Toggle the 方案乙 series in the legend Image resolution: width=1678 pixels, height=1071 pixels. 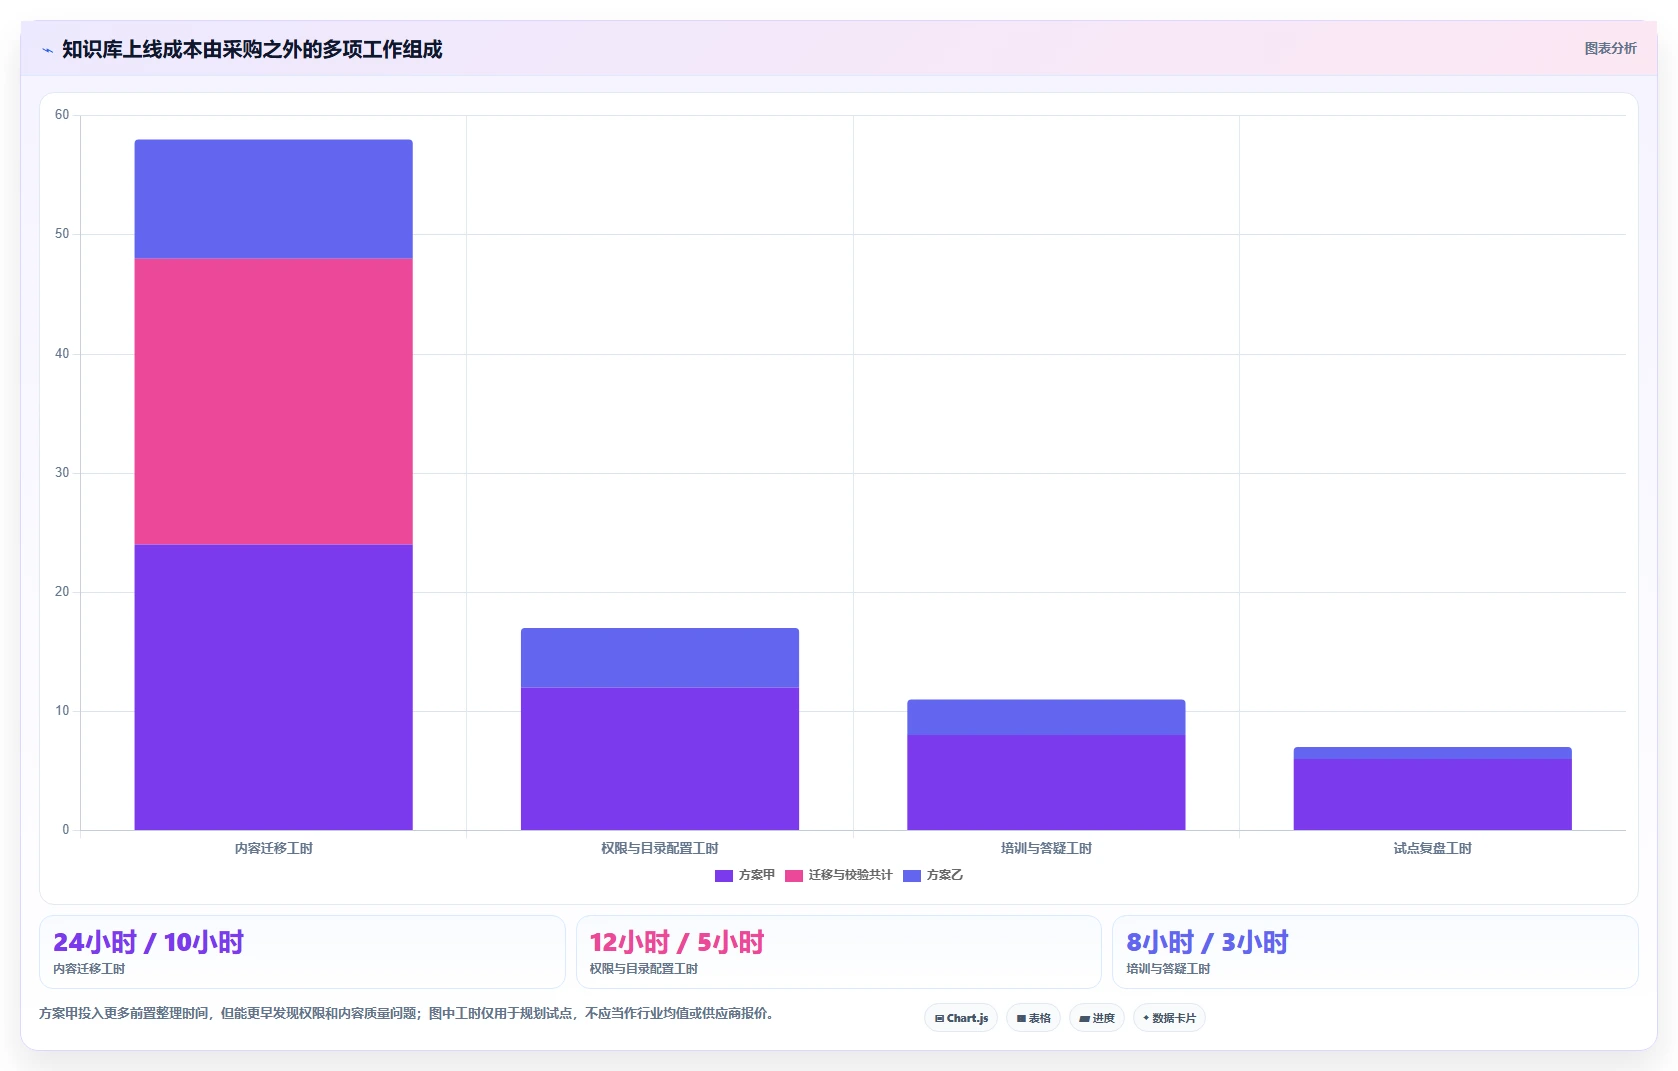coord(933,875)
